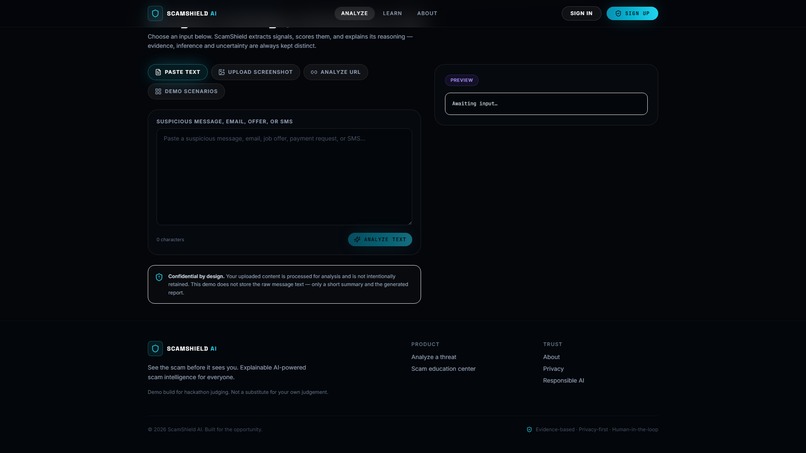Screen dimensions: 806x453
Task: Open the Privacy footer link
Action: coord(553,369)
